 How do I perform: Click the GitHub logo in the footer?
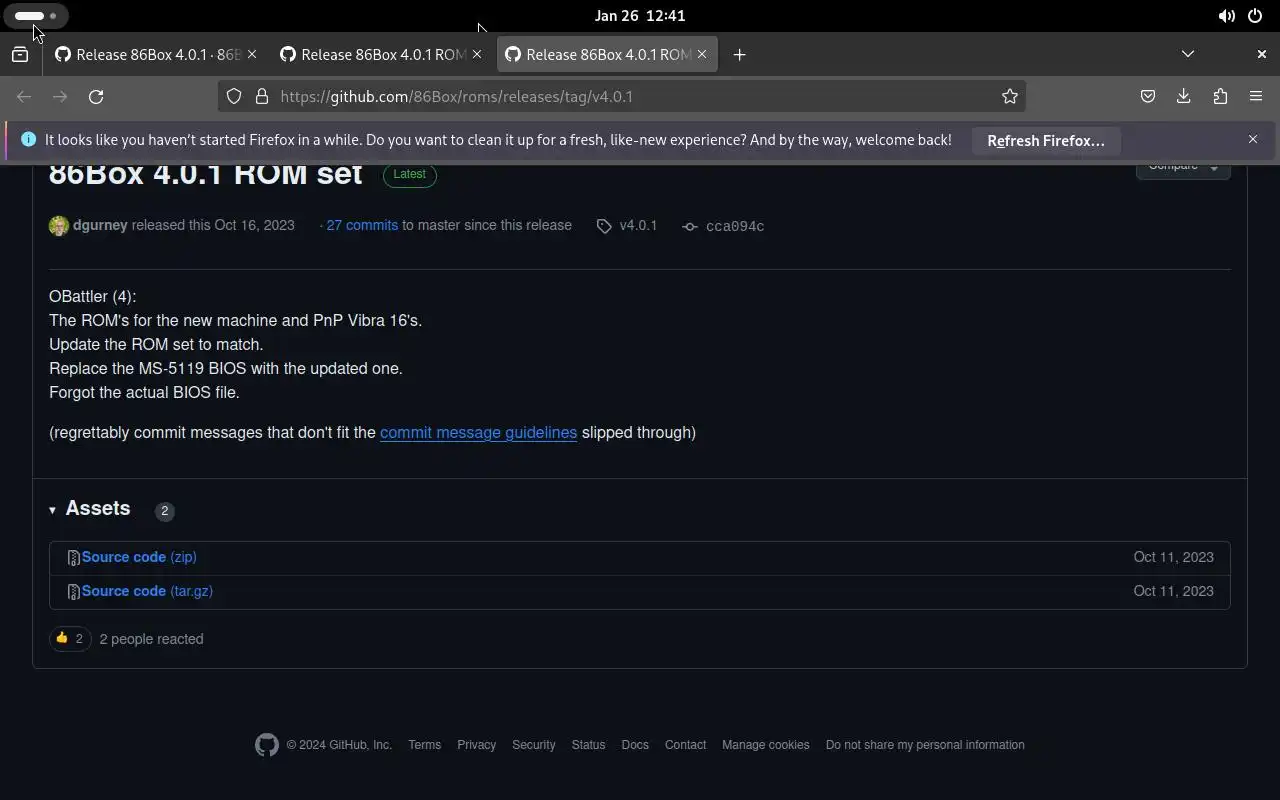point(267,745)
